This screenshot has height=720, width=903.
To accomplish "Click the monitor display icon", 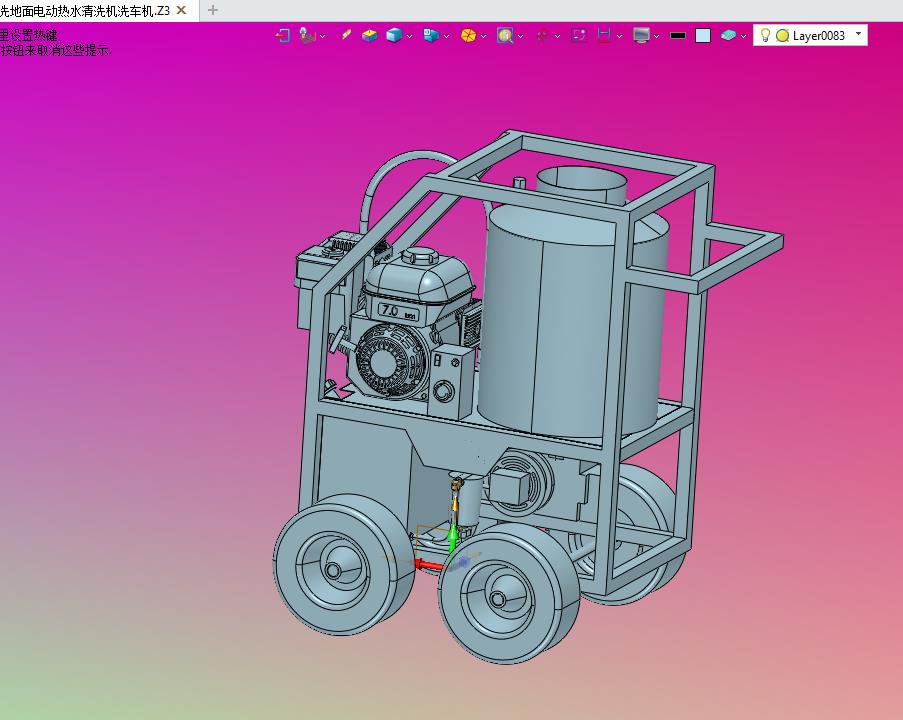I will coord(641,36).
